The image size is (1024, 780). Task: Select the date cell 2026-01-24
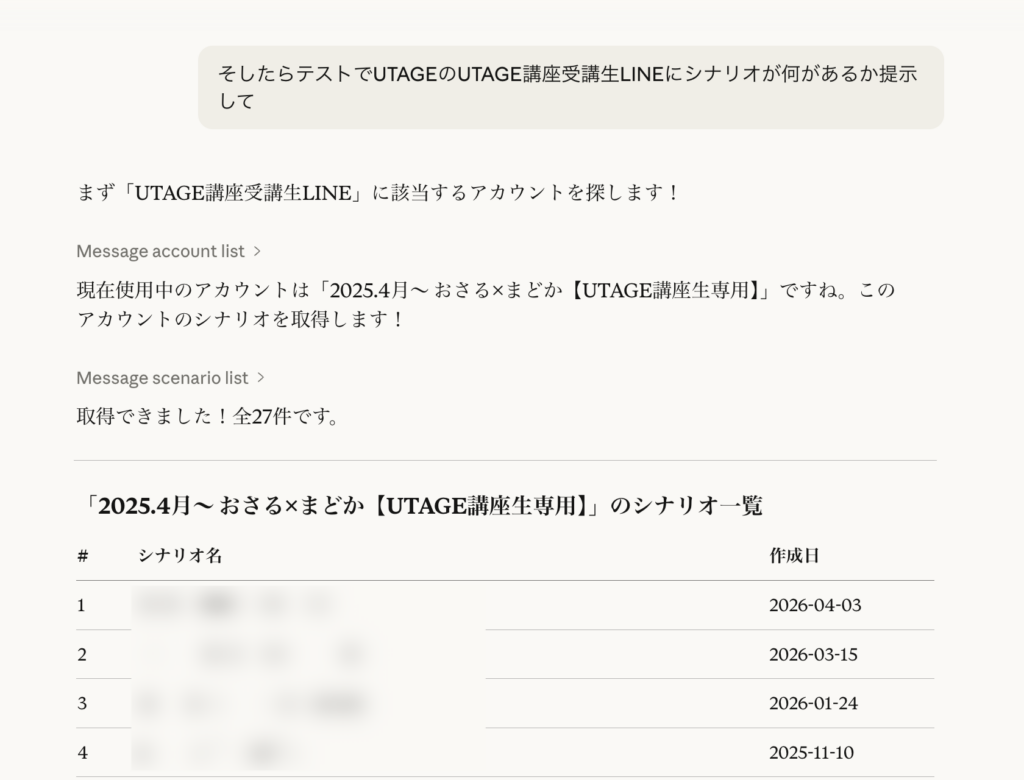(x=813, y=703)
